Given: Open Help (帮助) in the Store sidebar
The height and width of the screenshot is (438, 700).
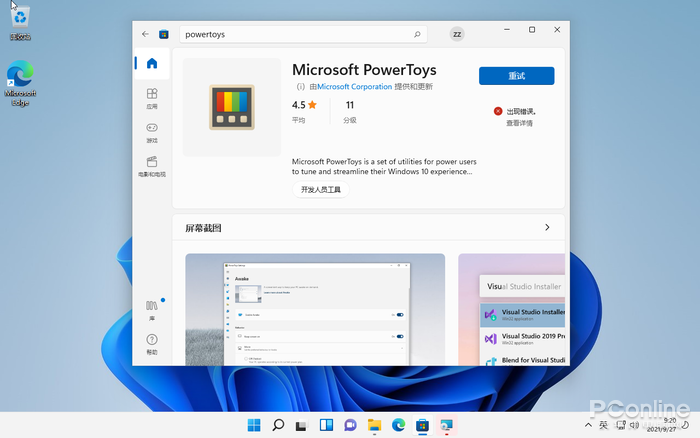Looking at the screenshot, I should [152, 344].
